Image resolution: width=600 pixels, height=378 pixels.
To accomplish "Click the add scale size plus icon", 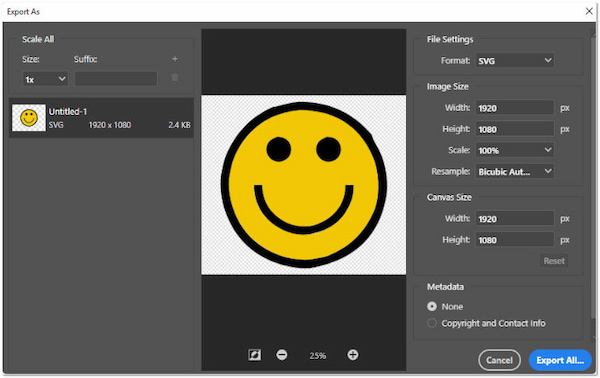I will point(174,59).
